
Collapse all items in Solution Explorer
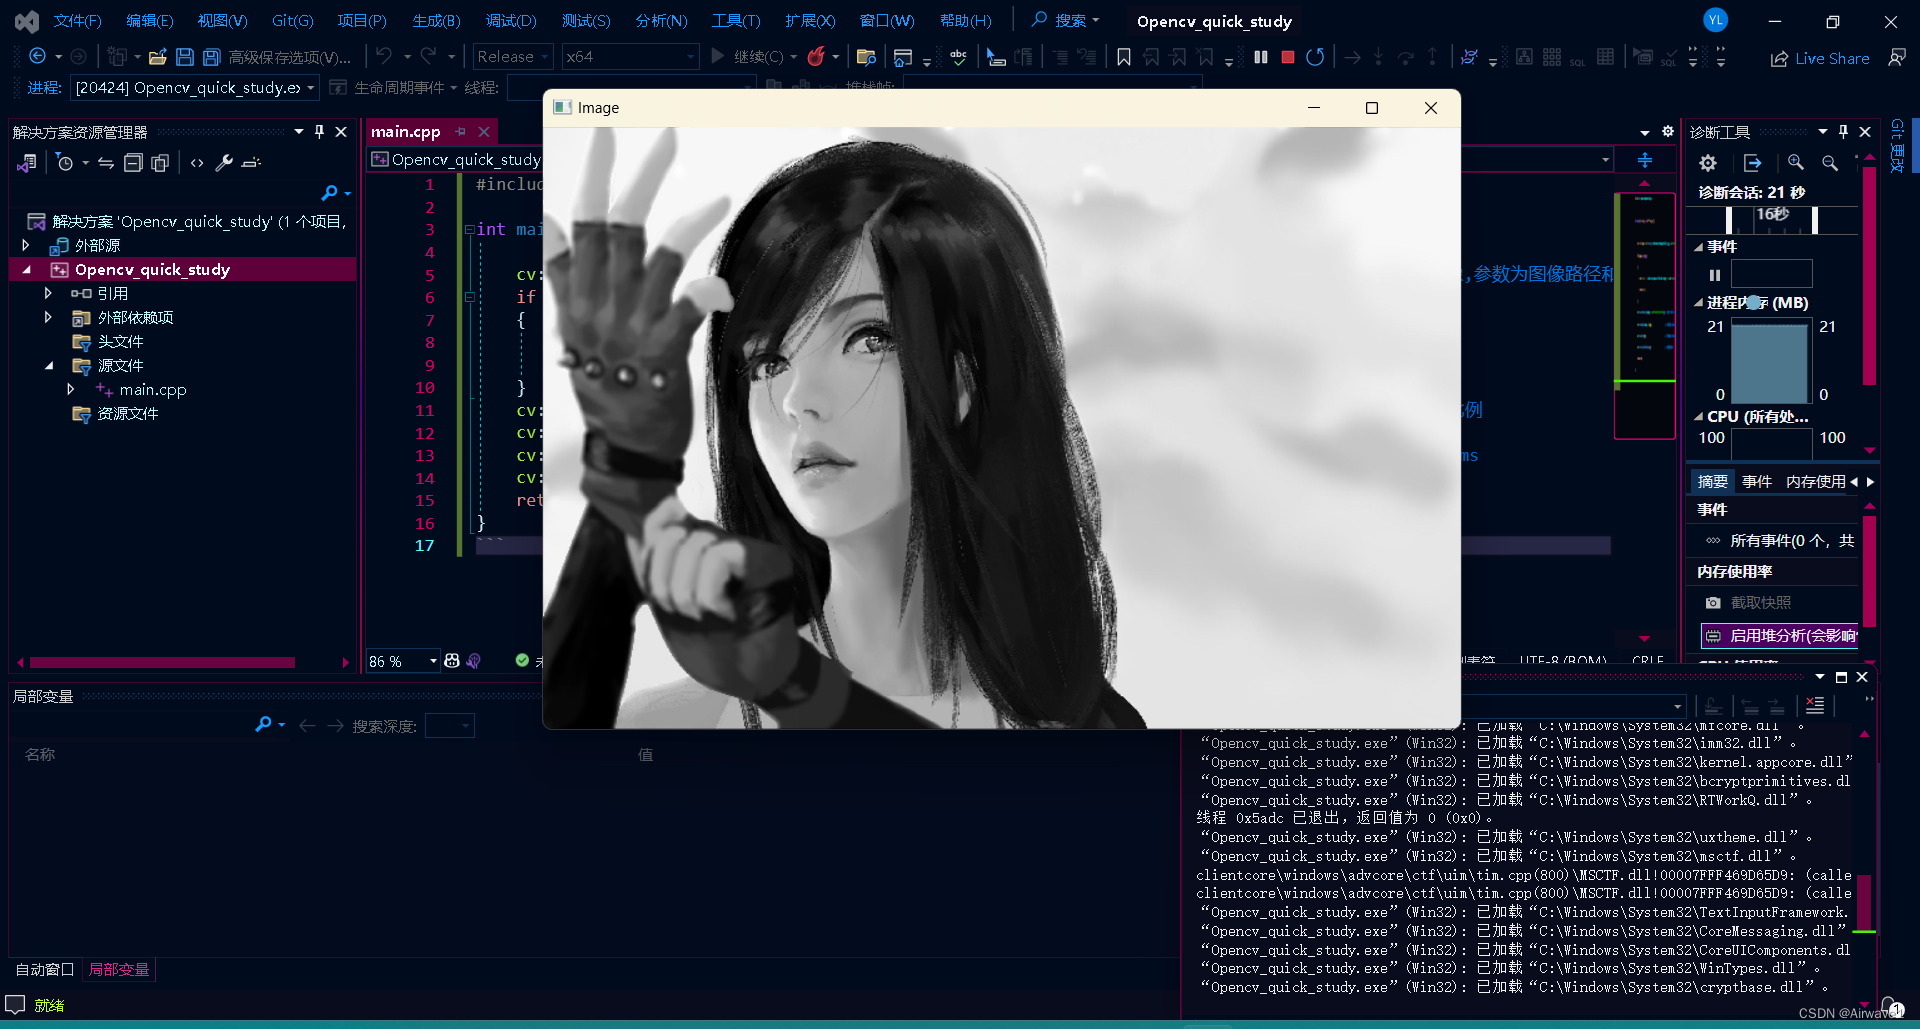click(x=133, y=163)
